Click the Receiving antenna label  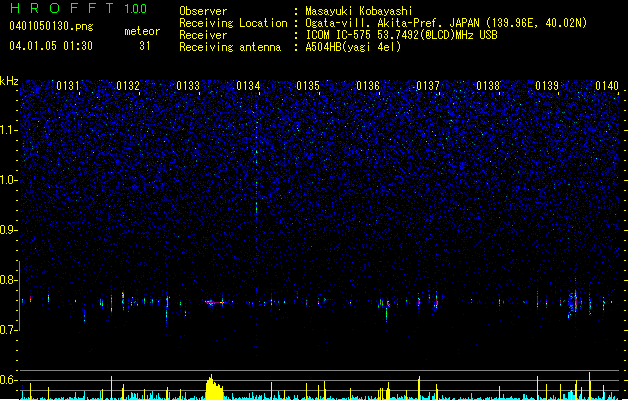point(230,47)
